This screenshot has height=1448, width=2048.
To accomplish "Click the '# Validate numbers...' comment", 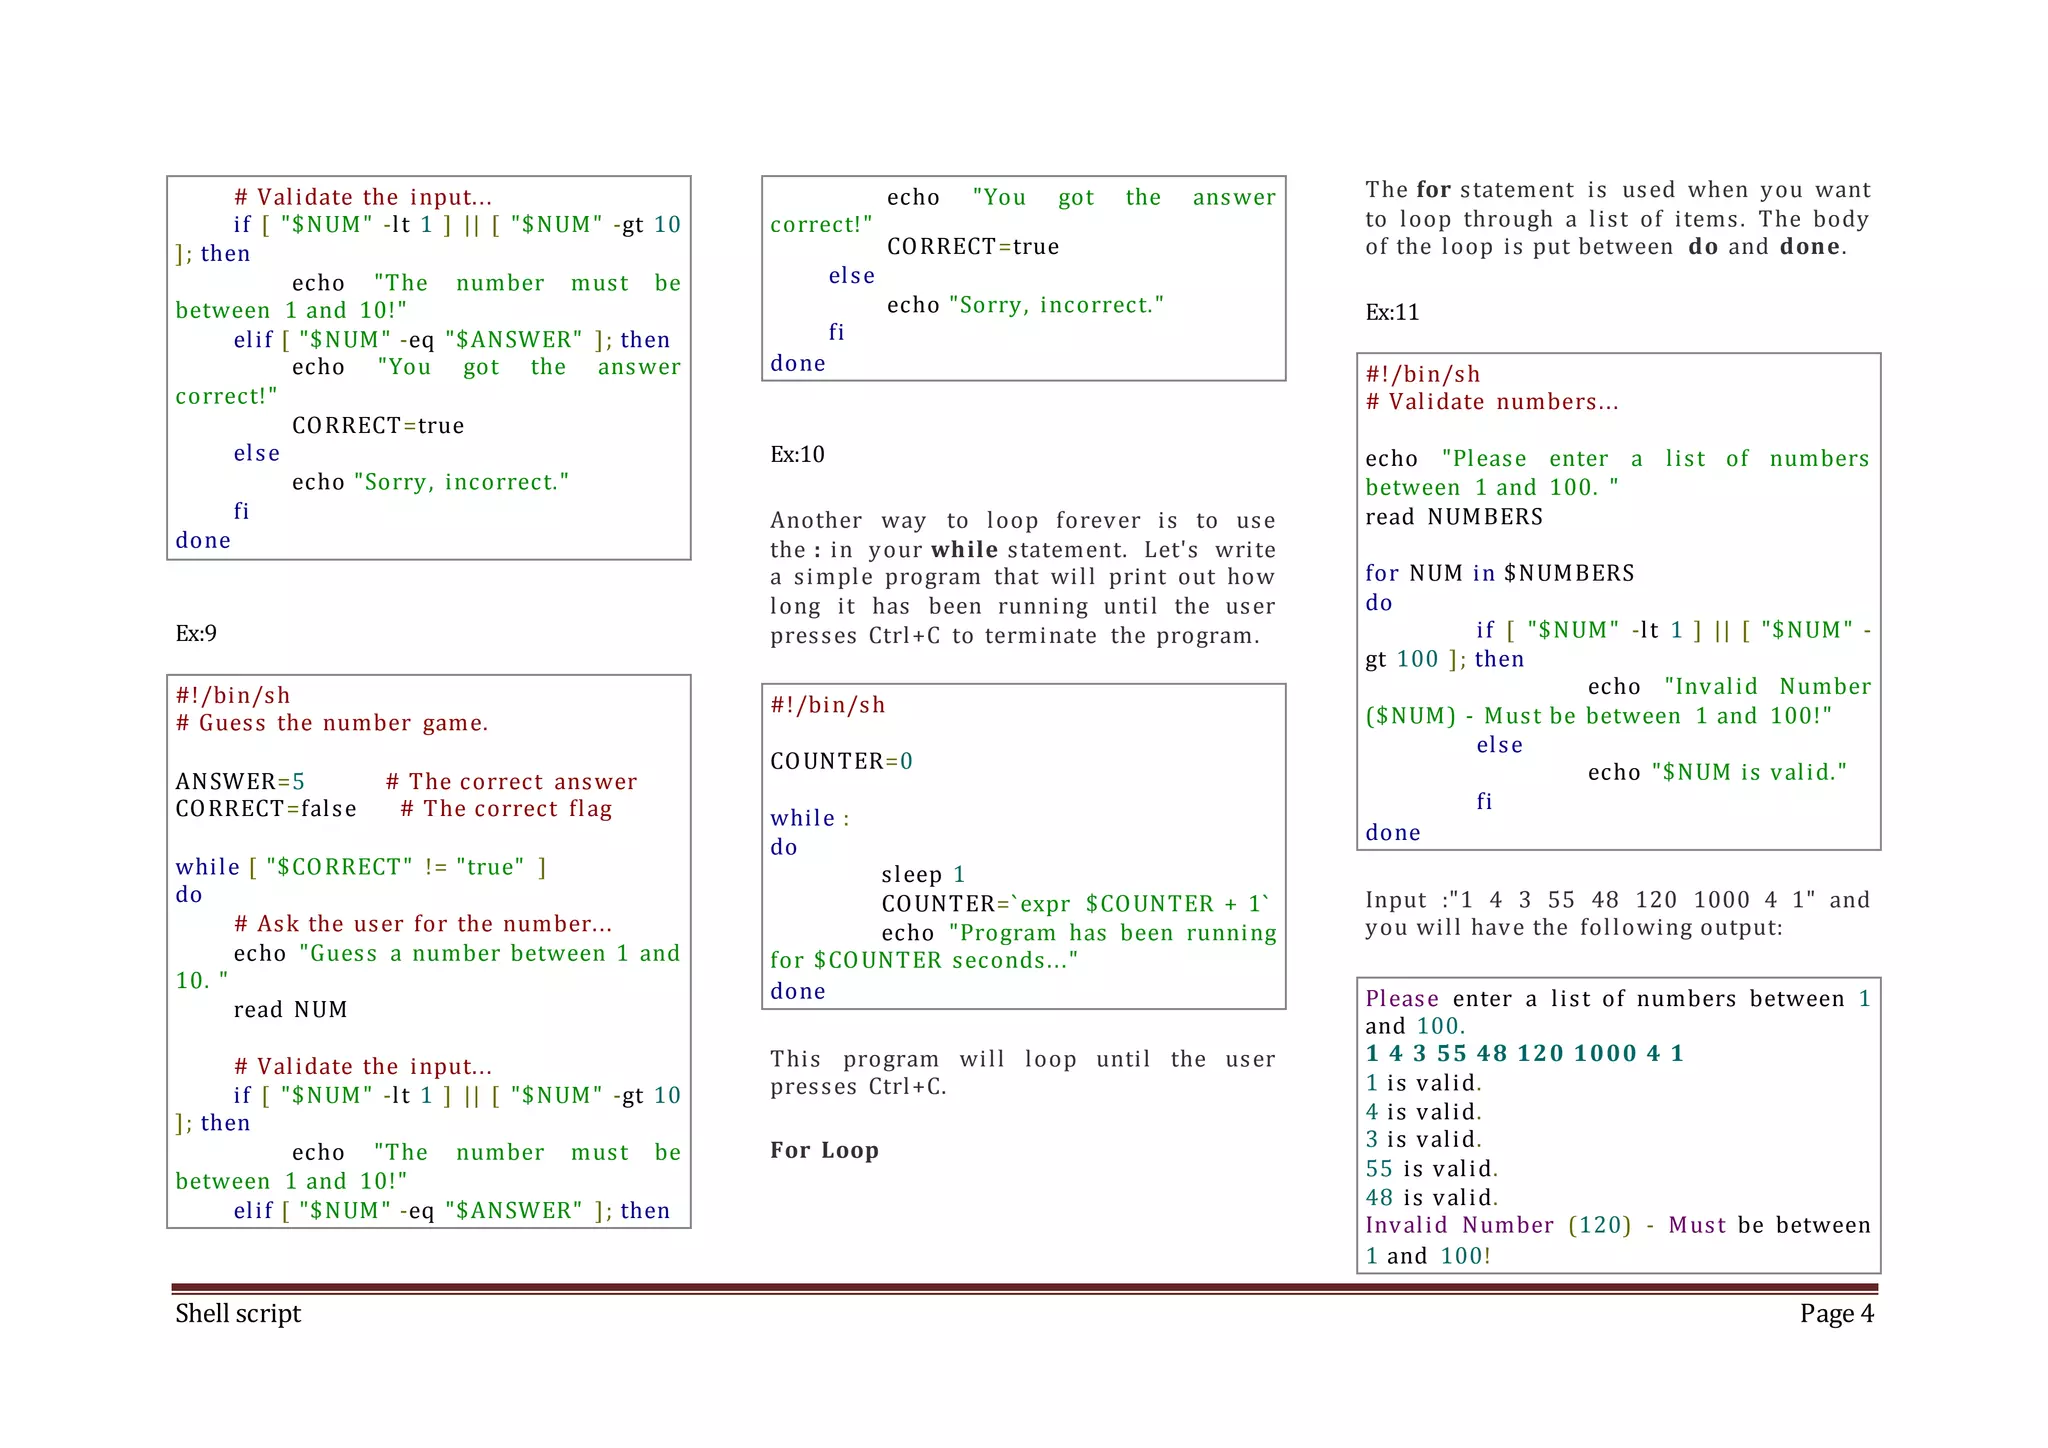I will tap(1491, 402).
